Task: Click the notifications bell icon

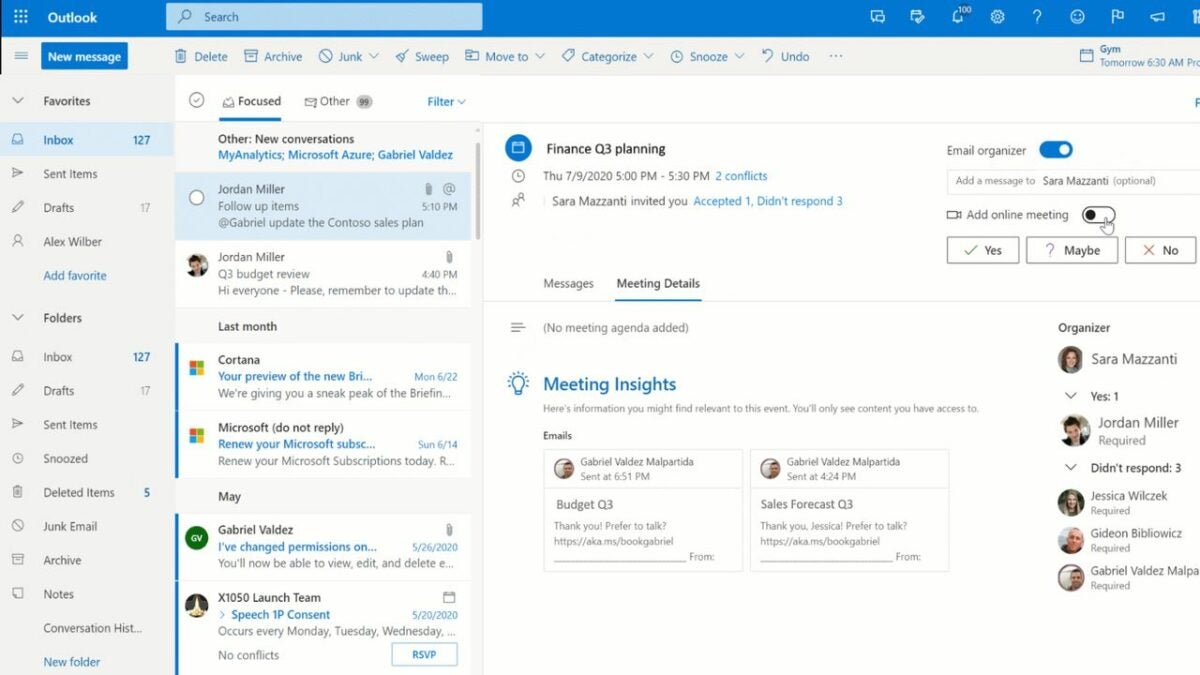Action: [957, 17]
